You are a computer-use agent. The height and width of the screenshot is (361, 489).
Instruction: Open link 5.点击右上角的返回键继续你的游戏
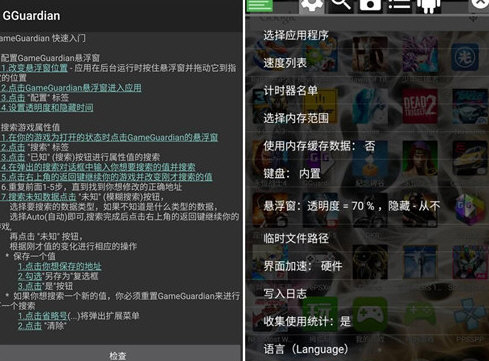coord(106,177)
